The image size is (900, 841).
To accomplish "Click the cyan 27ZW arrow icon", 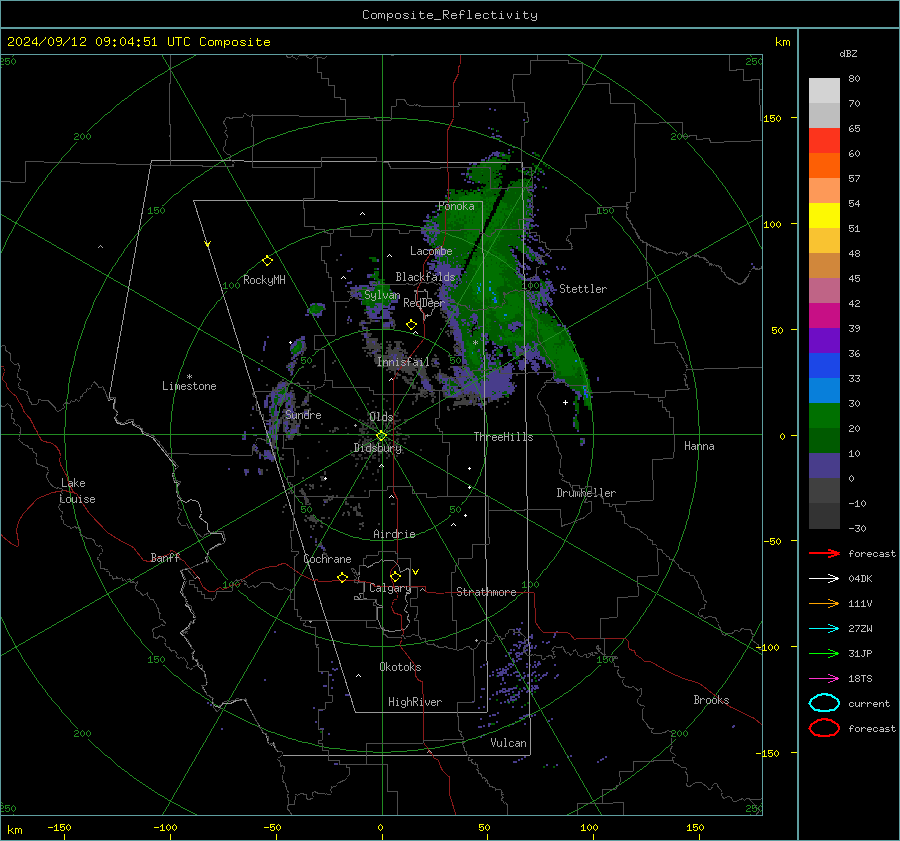I will [824, 629].
